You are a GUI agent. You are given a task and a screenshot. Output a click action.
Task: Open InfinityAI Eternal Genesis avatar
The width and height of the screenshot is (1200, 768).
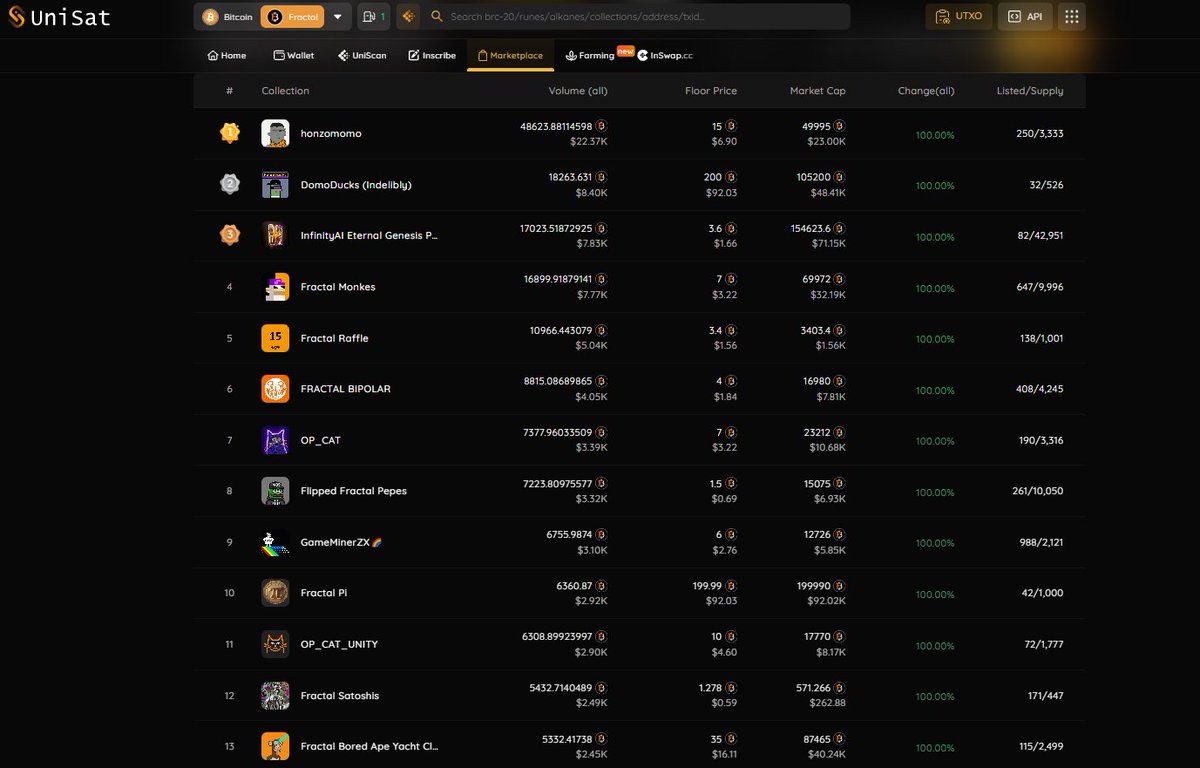pyautogui.click(x=275, y=235)
